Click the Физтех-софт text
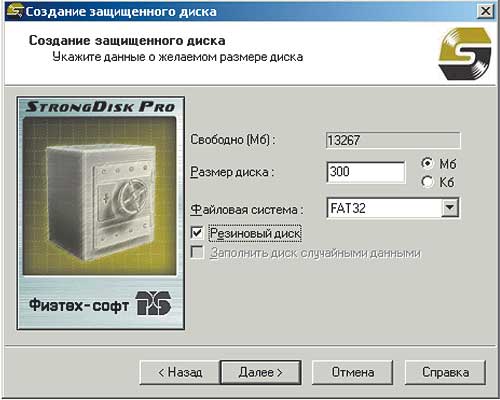 tap(79, 305)
